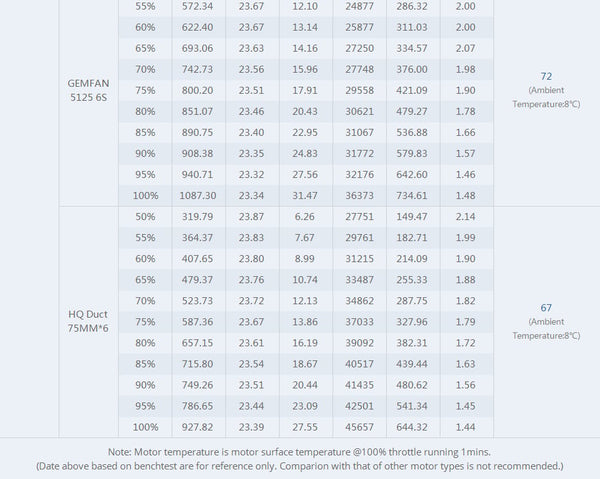
Task: Pick the 27.55 current cell
Action: click(x=305, y=427)
